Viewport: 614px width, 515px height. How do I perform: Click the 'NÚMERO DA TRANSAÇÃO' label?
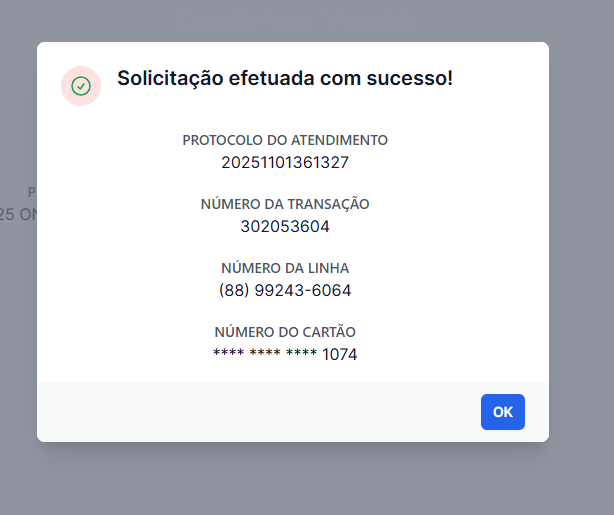[x=285, y=204]
